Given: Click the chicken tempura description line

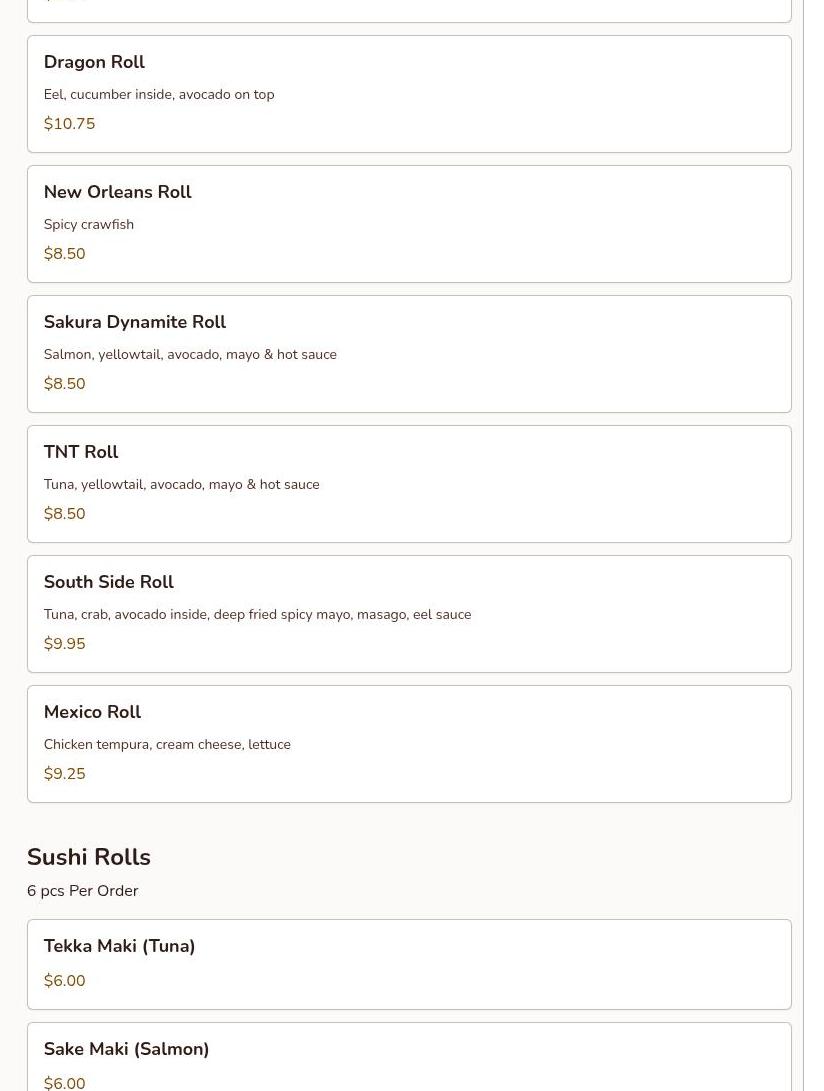Looking at the screenshot, I should tap(167, 745).
